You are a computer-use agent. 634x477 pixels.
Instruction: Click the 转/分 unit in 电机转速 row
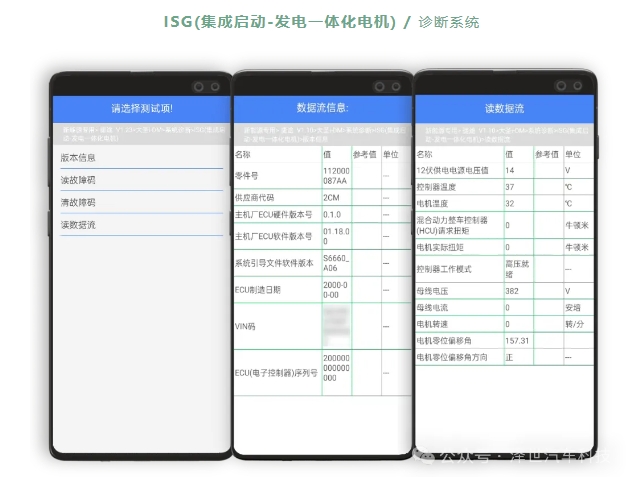click(574, 324)
